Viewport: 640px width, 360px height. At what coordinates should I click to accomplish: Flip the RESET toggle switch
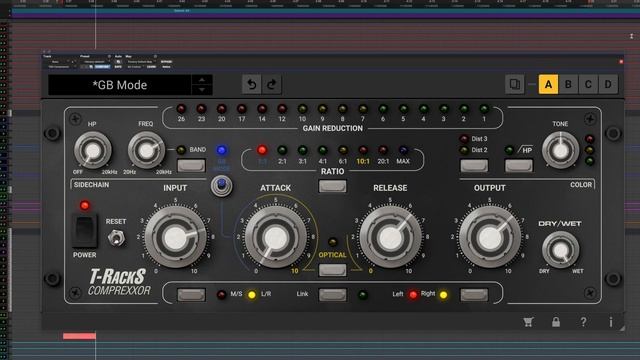(116, 238)
